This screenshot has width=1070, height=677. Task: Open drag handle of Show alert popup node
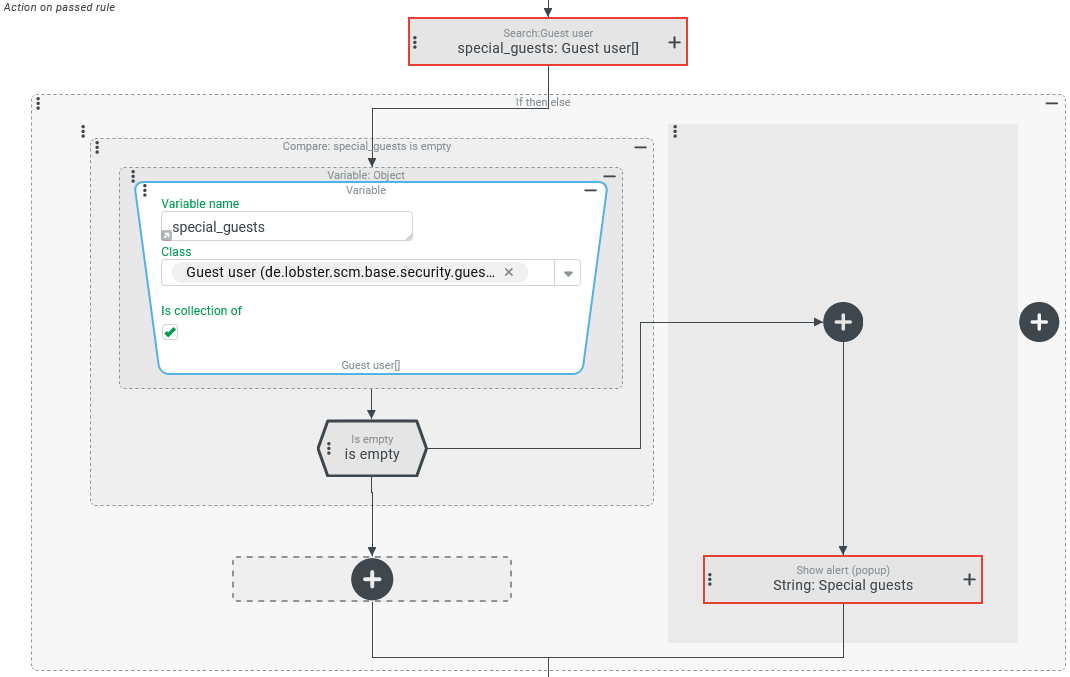[x=710, y=579]
